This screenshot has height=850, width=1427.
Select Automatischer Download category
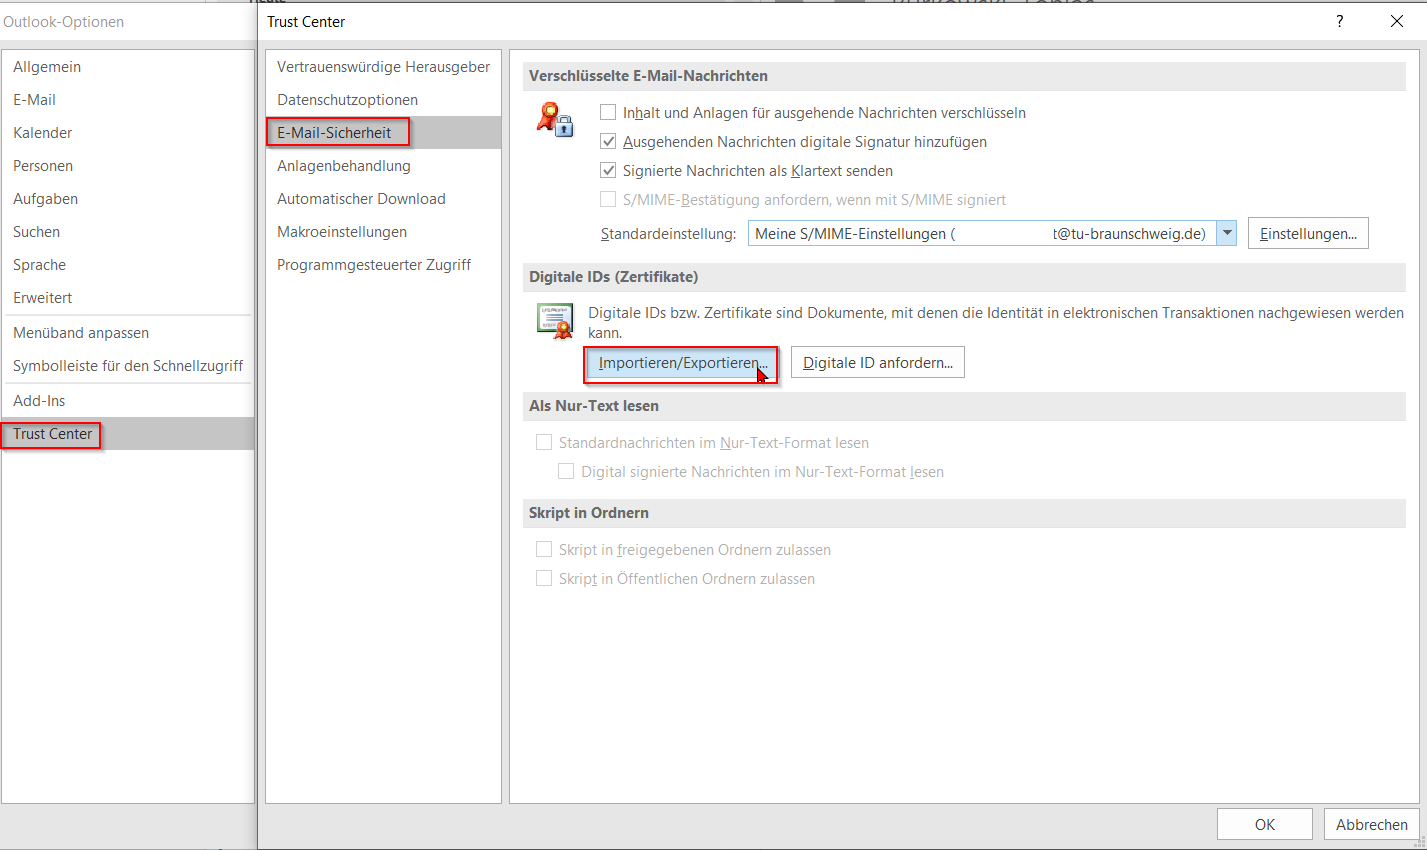tap(383, 199)
